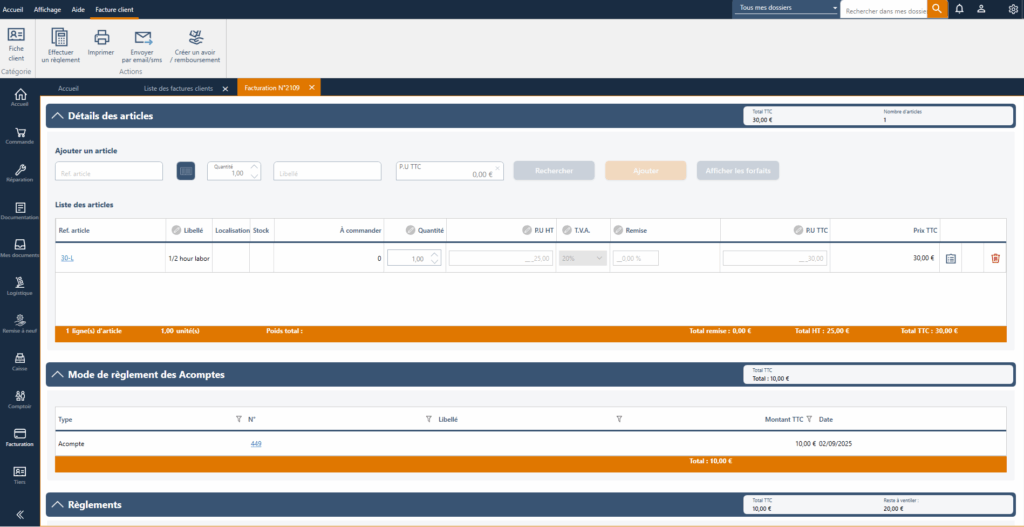Screen dimensions: 1024x527
Task: Open the Affichage menu
Action: point(47,9)
